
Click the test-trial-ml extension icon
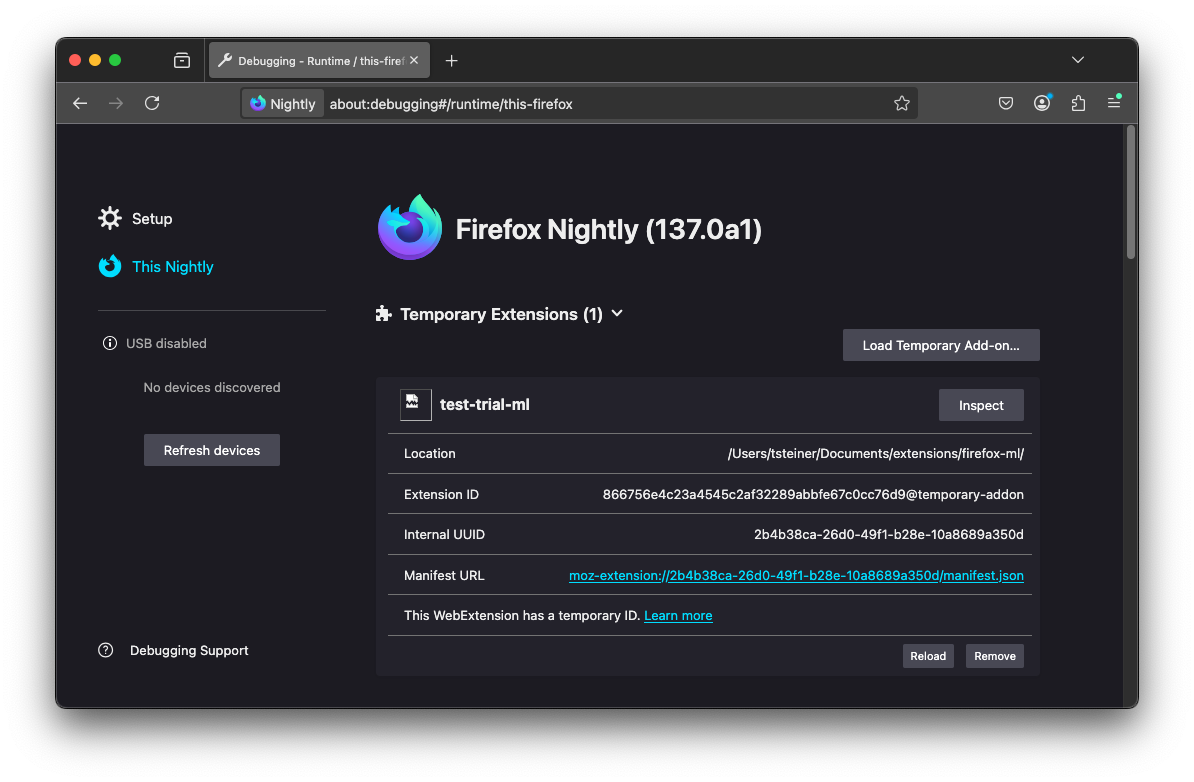(416, 404)
